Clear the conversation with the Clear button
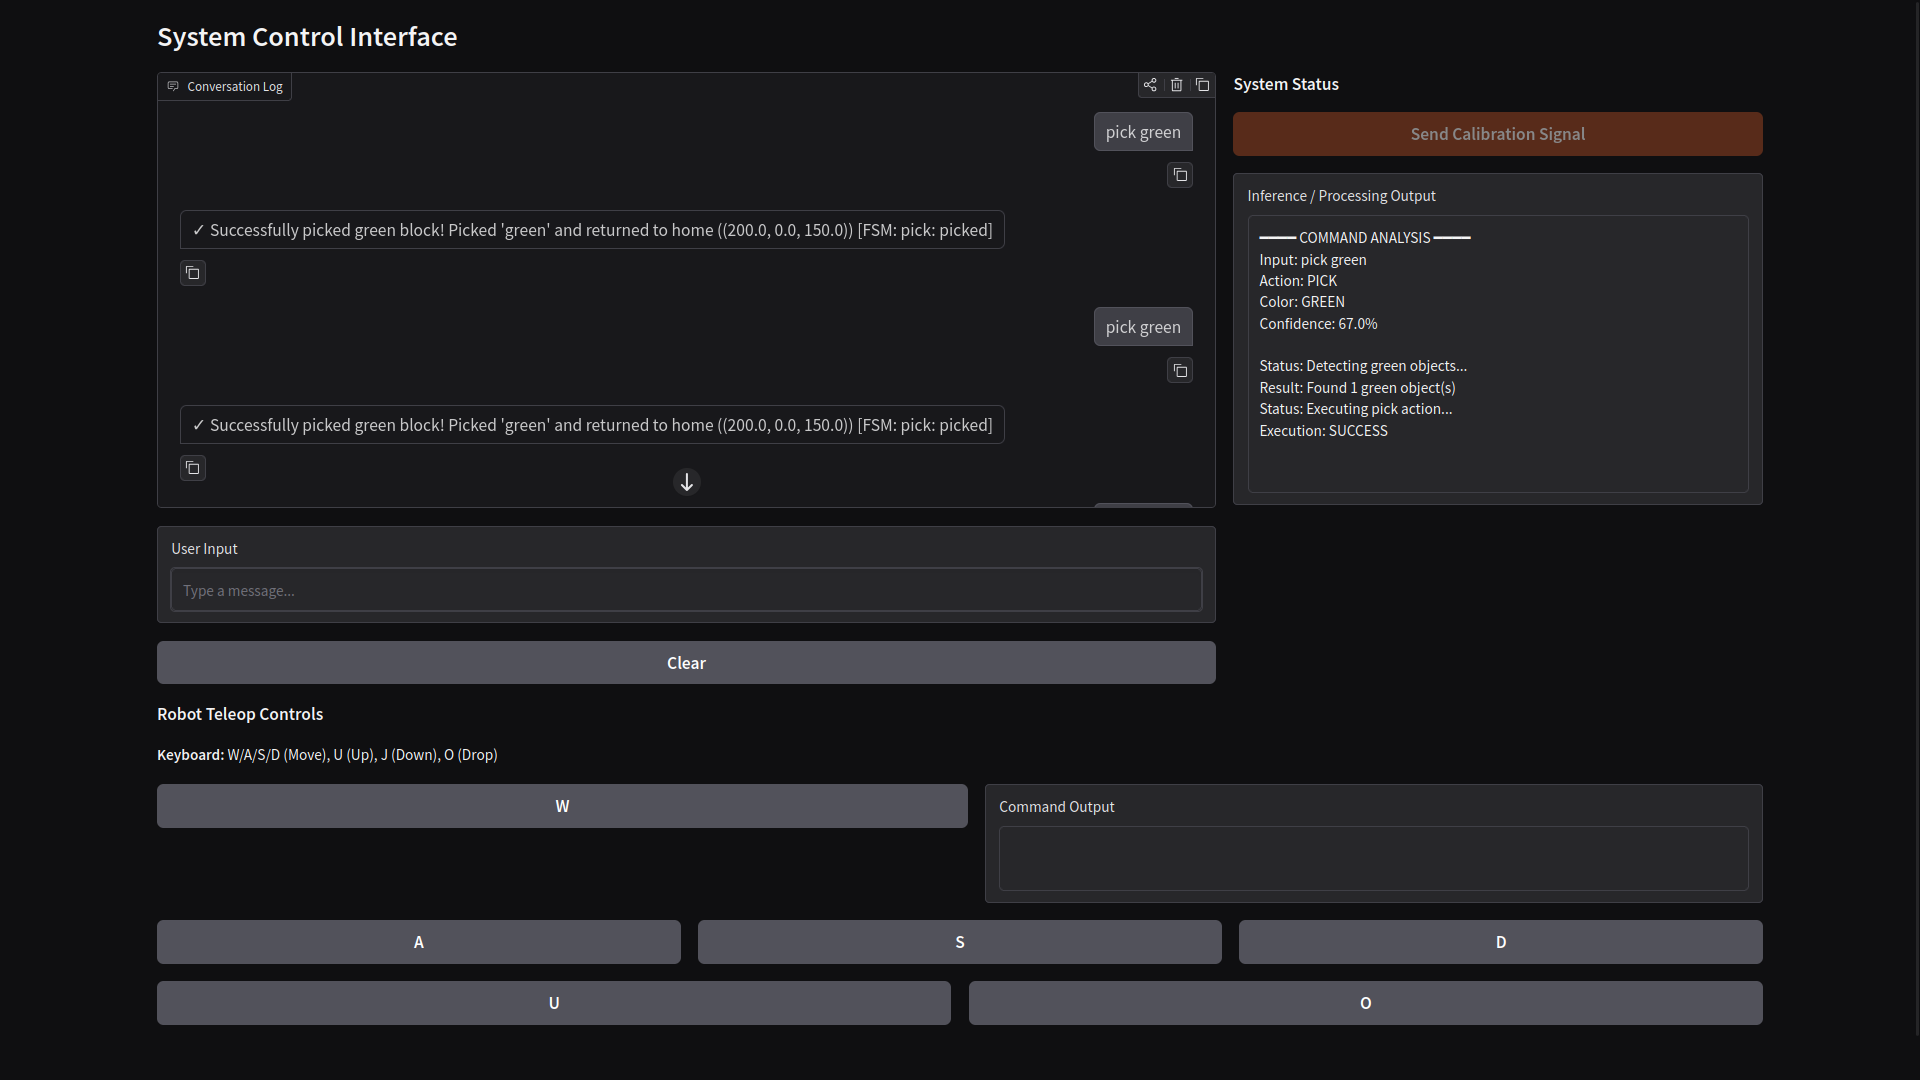The height and width of the screenshot is (1080, 1920). [x=686, y=662]
